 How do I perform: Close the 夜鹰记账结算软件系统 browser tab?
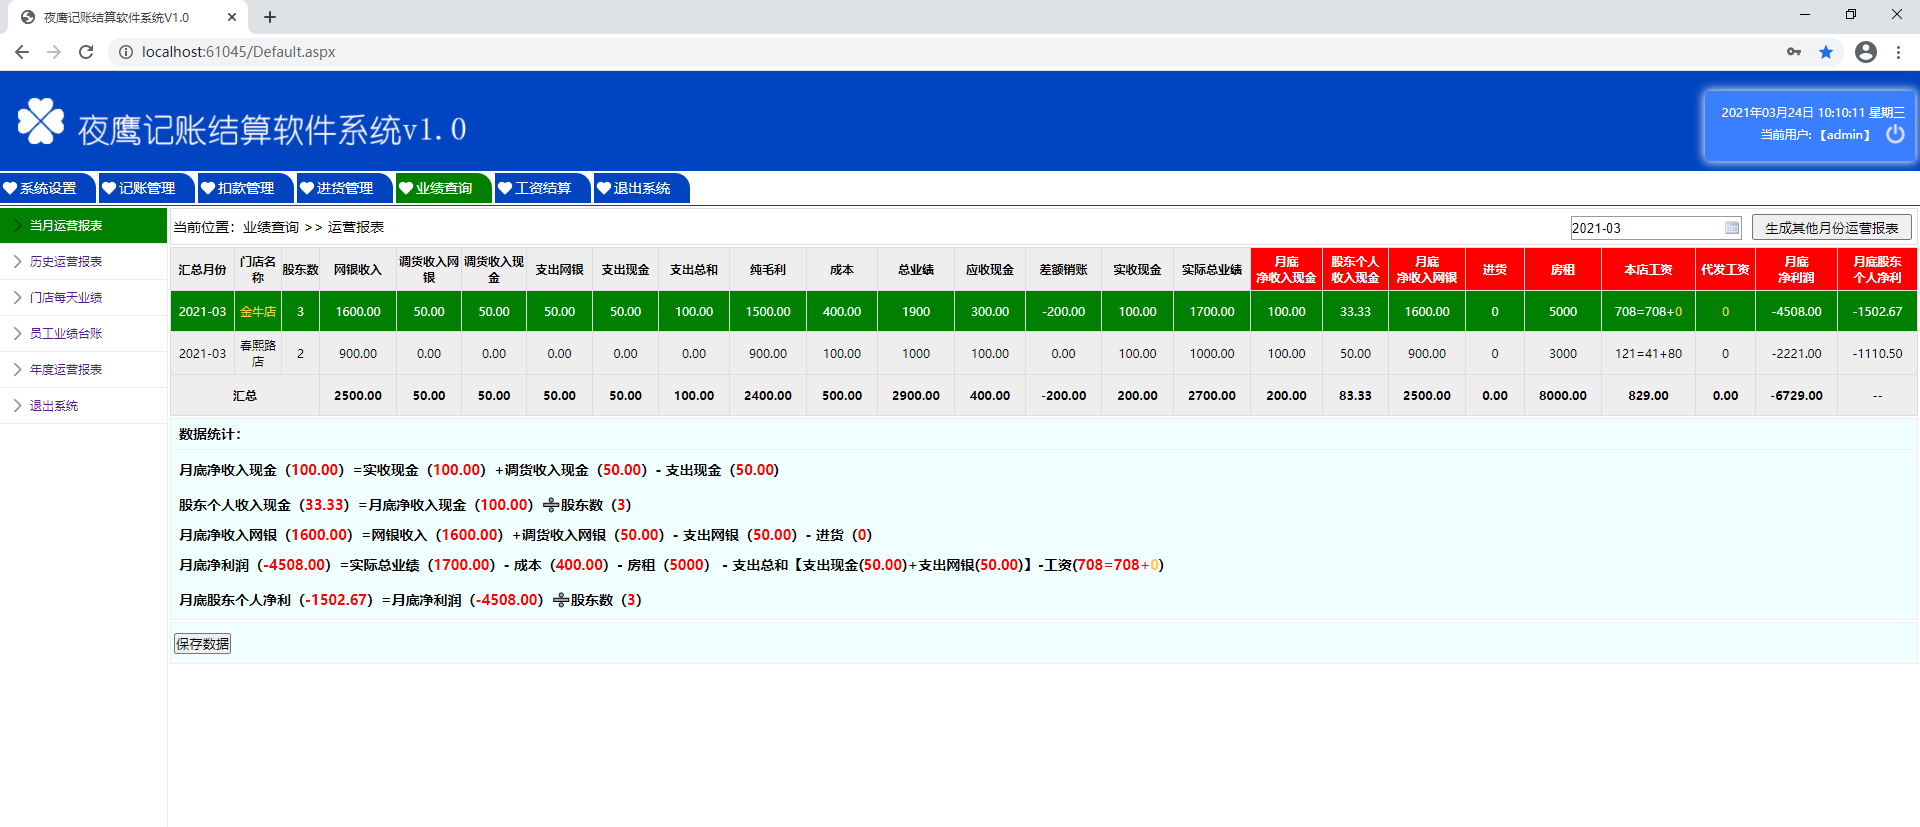click(232, 17)
